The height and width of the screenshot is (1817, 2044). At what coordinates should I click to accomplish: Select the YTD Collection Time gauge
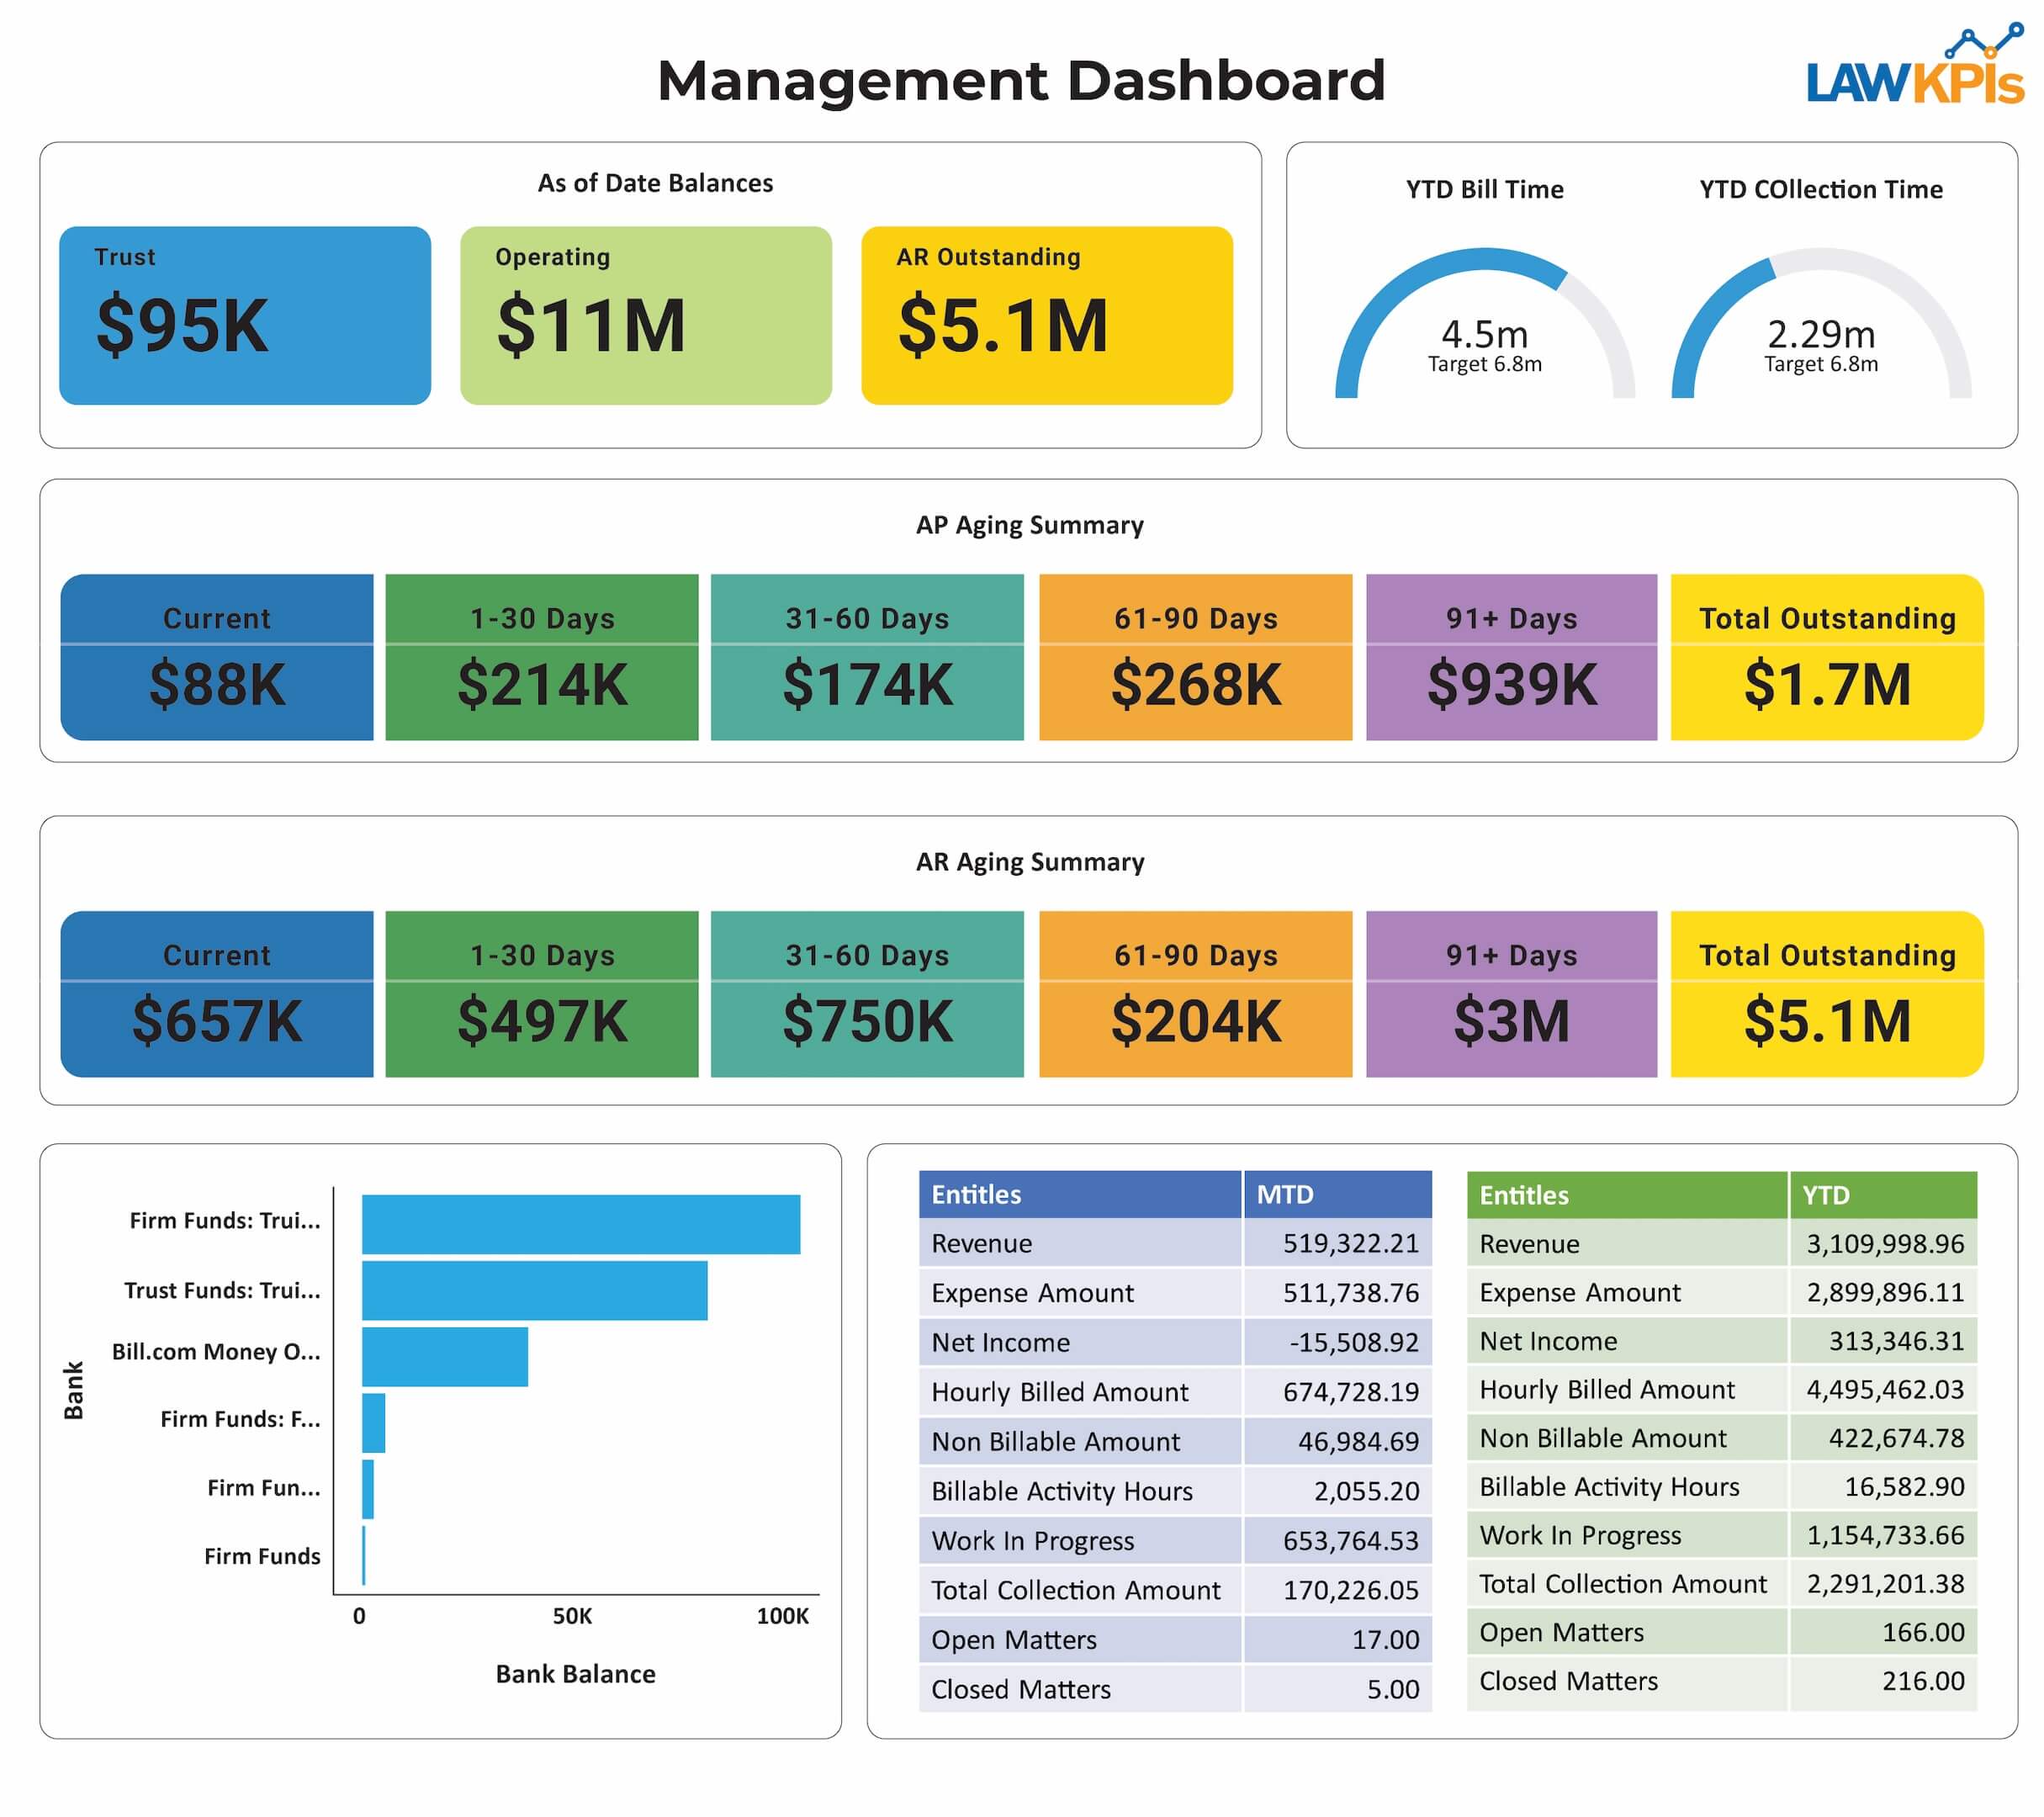(1820, 325)
